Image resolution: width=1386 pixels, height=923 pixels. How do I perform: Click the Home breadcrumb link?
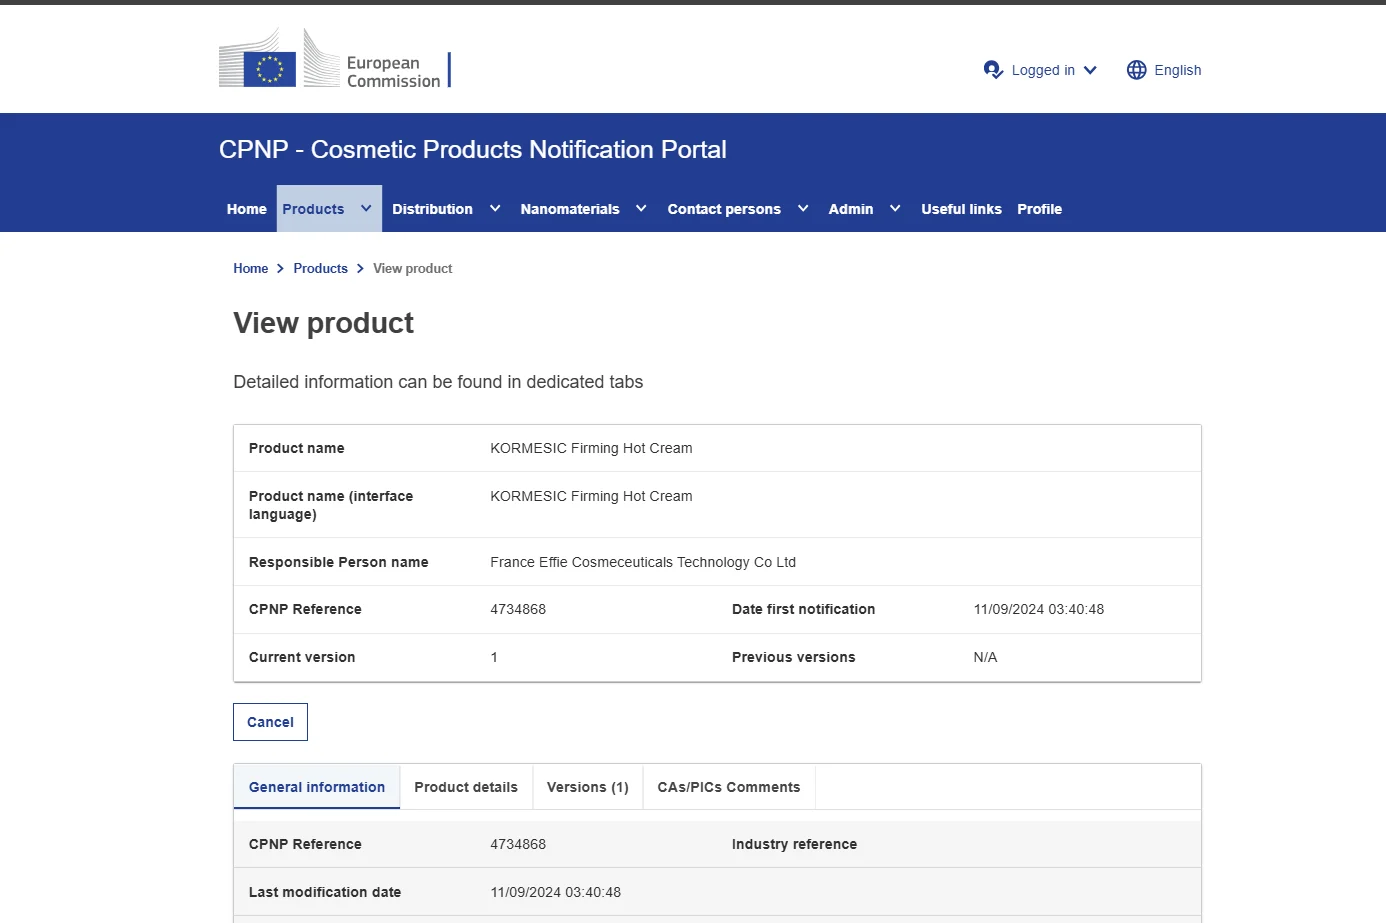pos(250,268)
